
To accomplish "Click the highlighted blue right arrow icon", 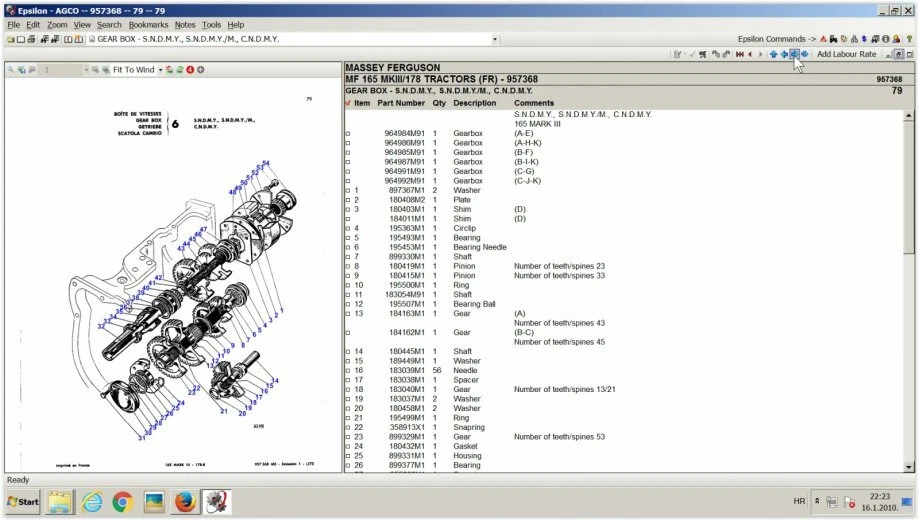I will [794, 54].
